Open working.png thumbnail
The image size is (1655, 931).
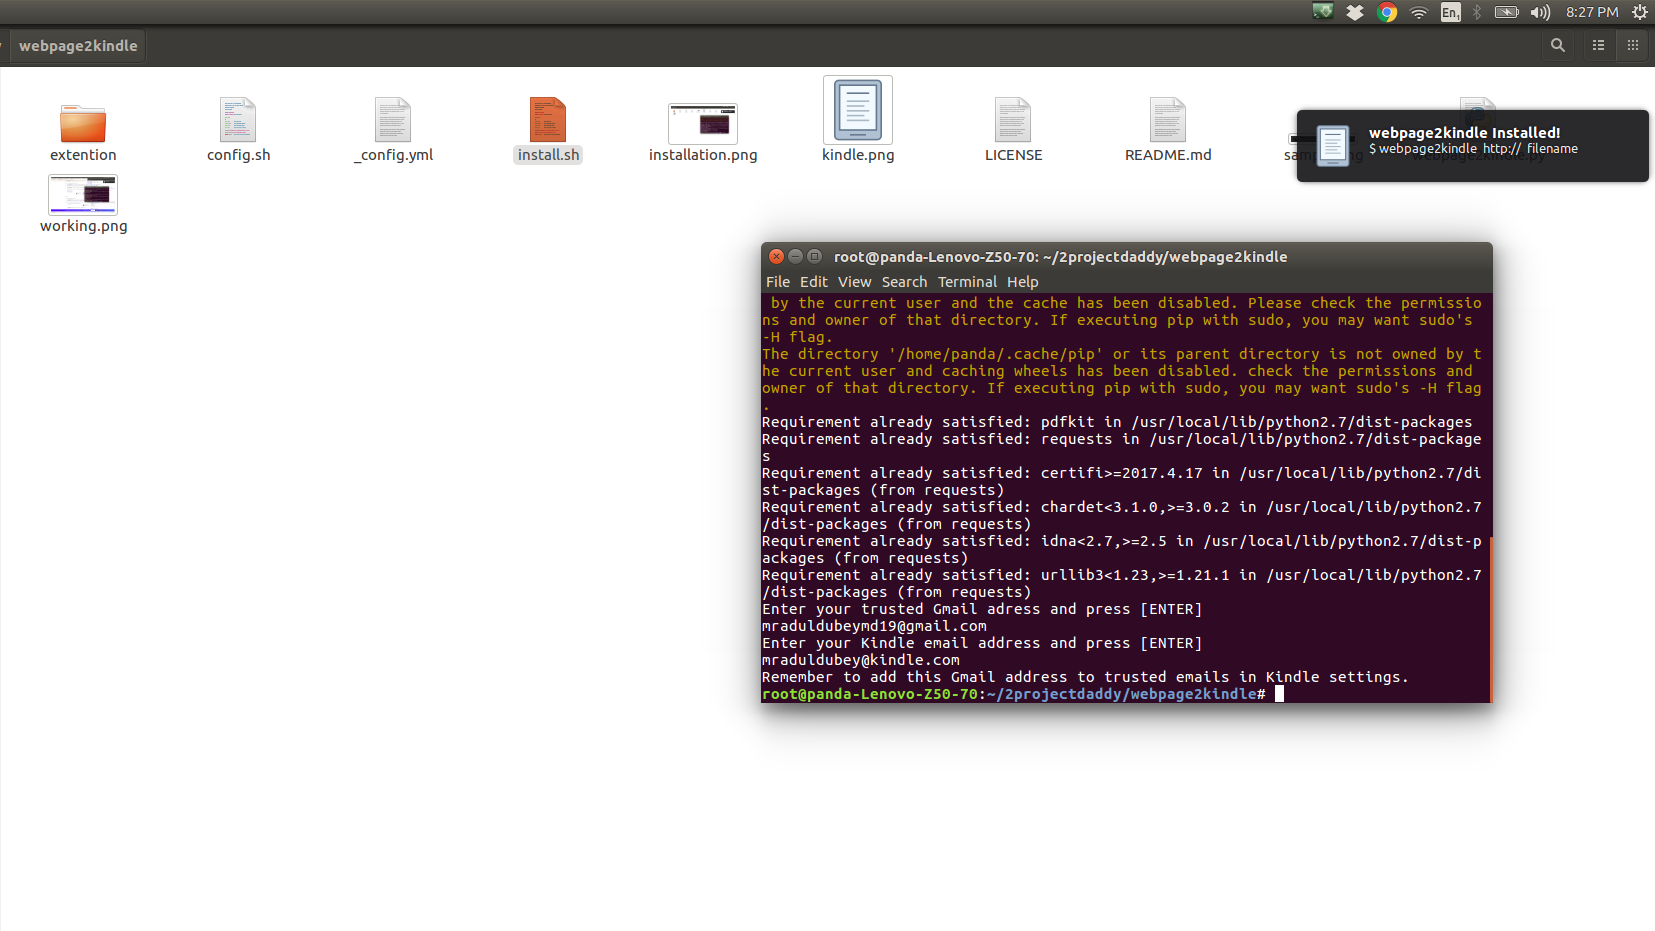tap(83, 195)
